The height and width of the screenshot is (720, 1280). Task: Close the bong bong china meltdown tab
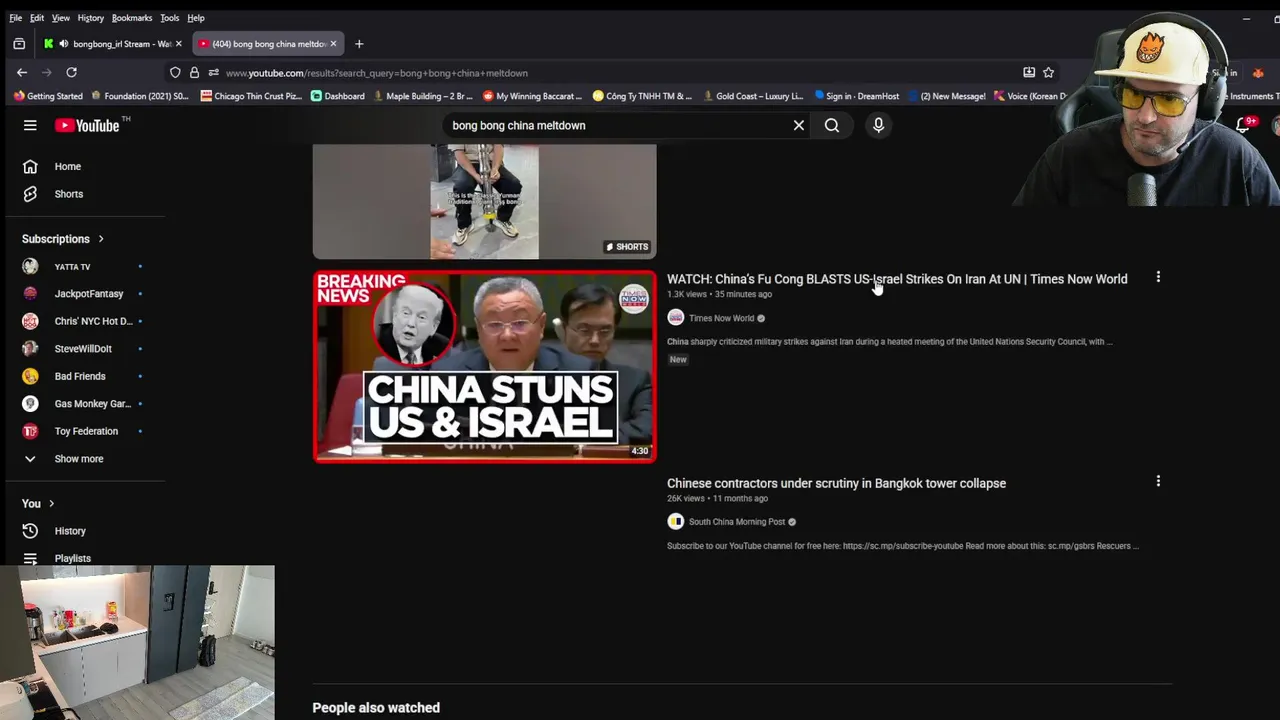333,44
